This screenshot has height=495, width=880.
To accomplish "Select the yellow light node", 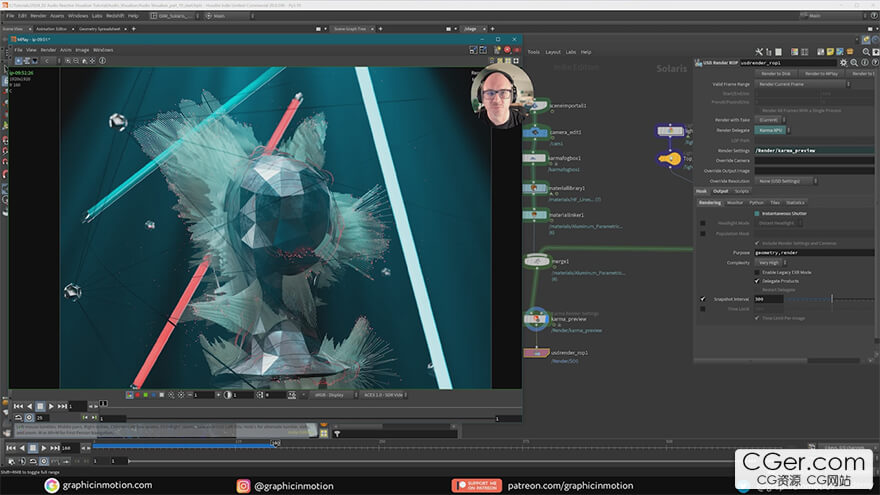I will 669,159.
